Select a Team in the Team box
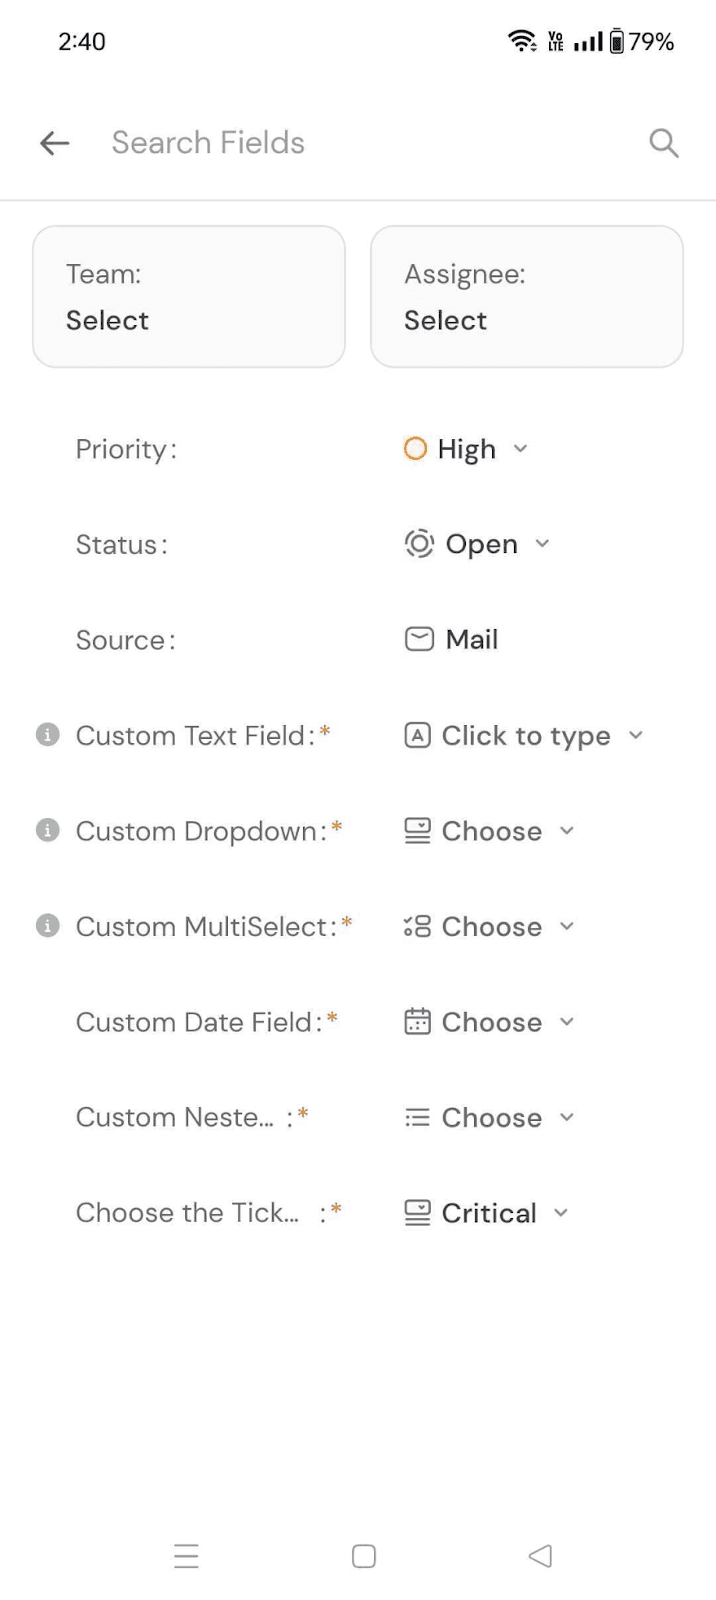Screen dimensions: 716x1600 click(x=189, y=297)
